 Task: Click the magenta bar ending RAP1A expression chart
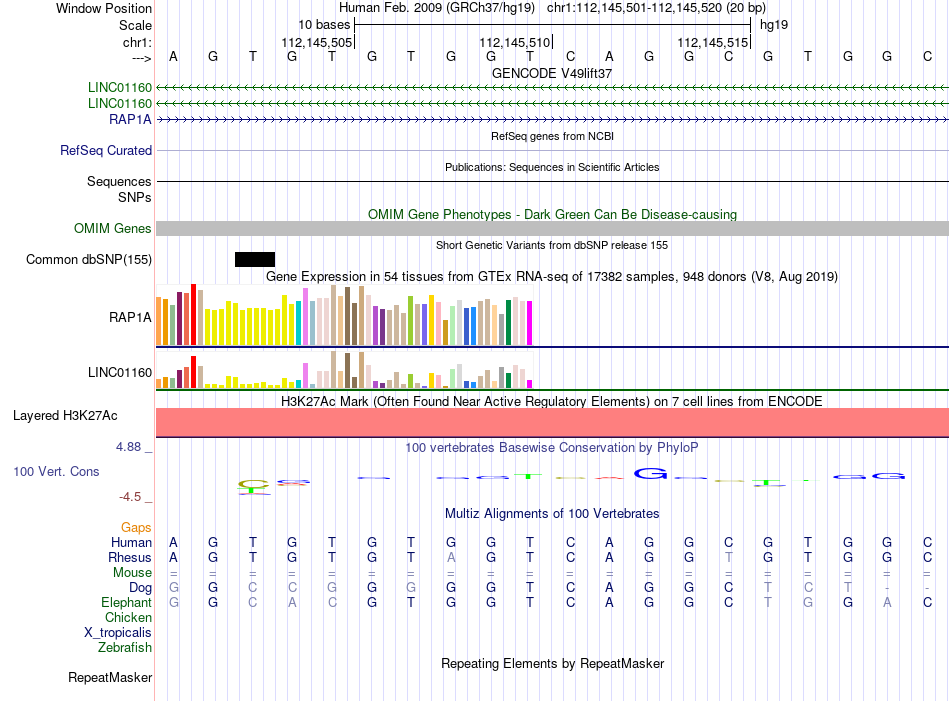(x=530, y=323)
